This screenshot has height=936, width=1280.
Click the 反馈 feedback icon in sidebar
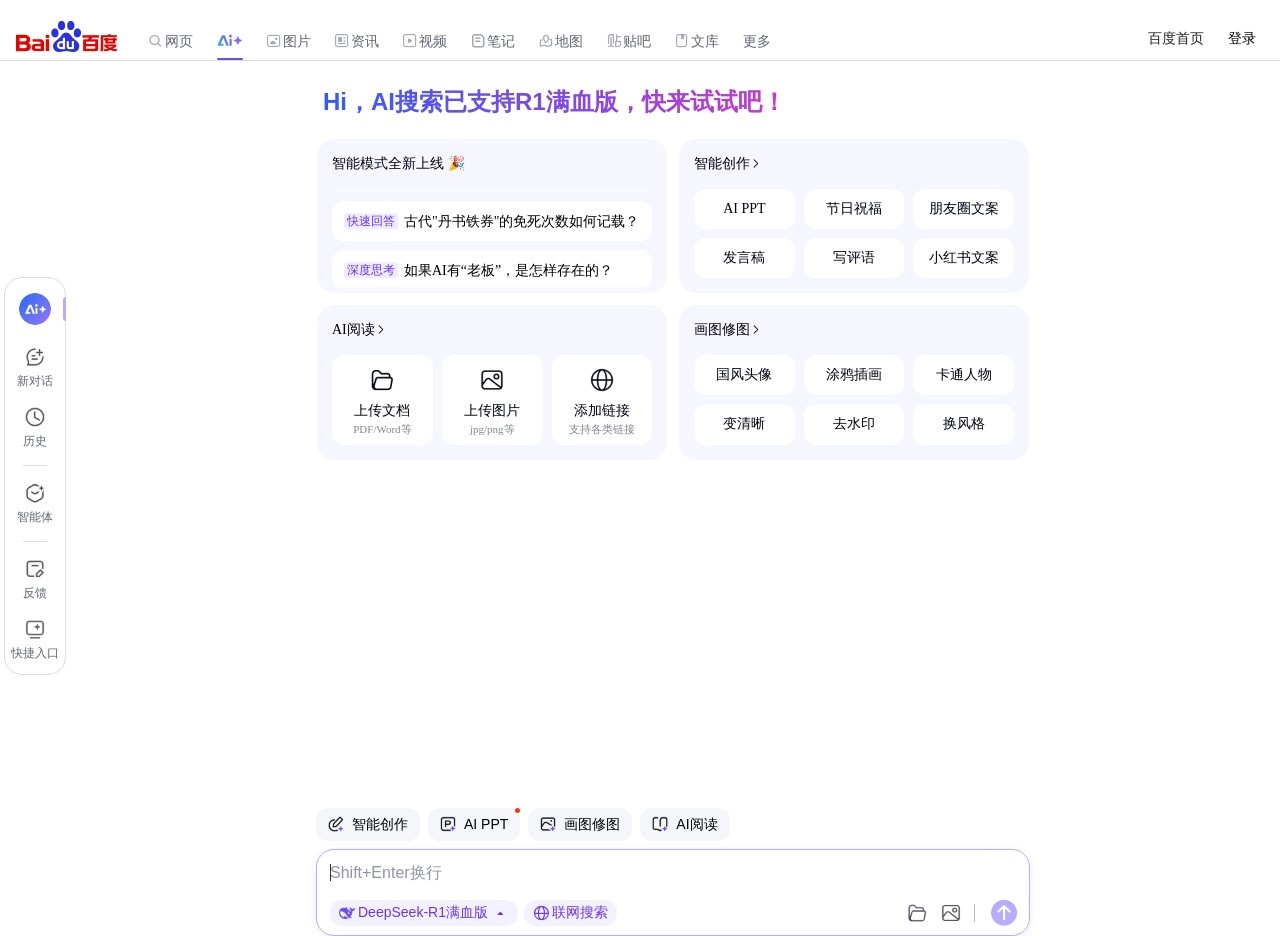35,569
